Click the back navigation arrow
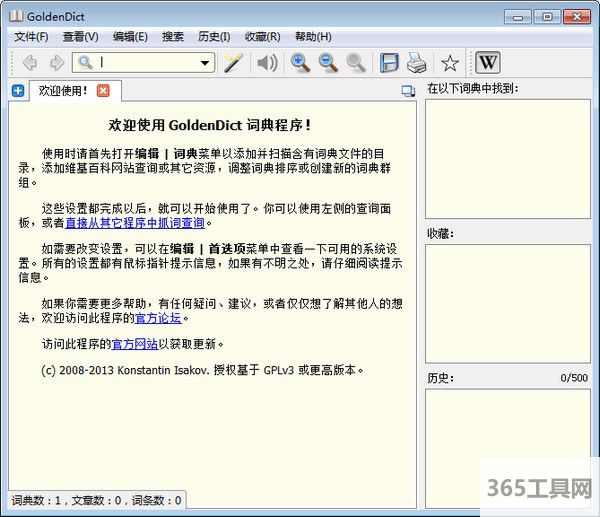The height and width of the screenshot is (517, 600). [x=30, y=63]
